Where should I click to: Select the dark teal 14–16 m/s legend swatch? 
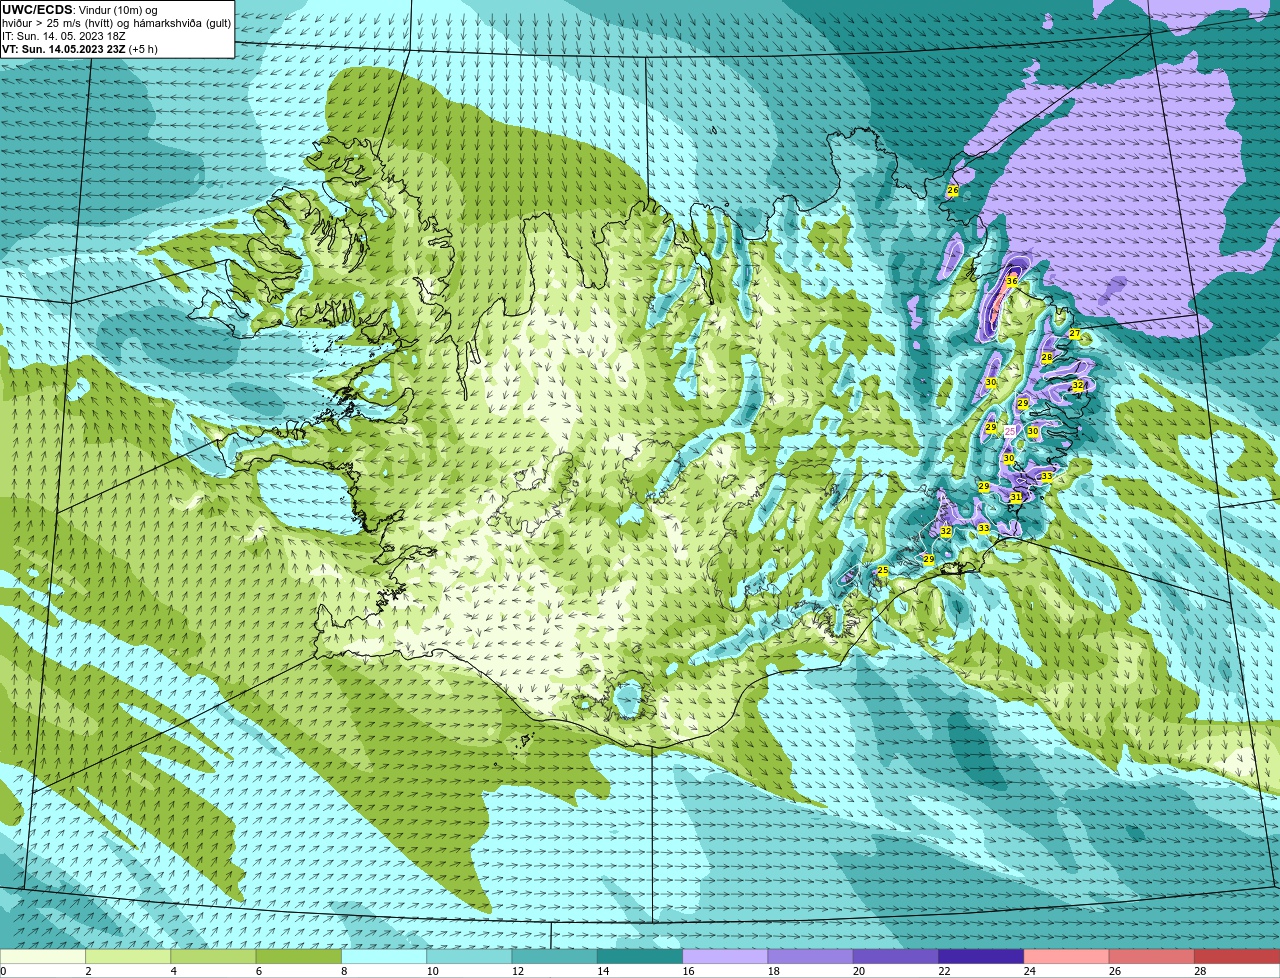tap(640, 956)
